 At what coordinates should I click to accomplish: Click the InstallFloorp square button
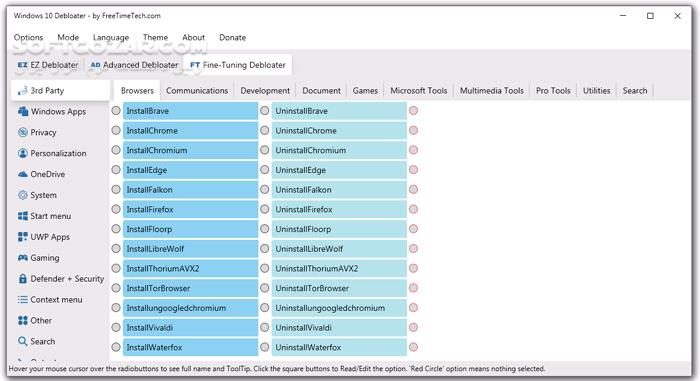coord(191,229)
